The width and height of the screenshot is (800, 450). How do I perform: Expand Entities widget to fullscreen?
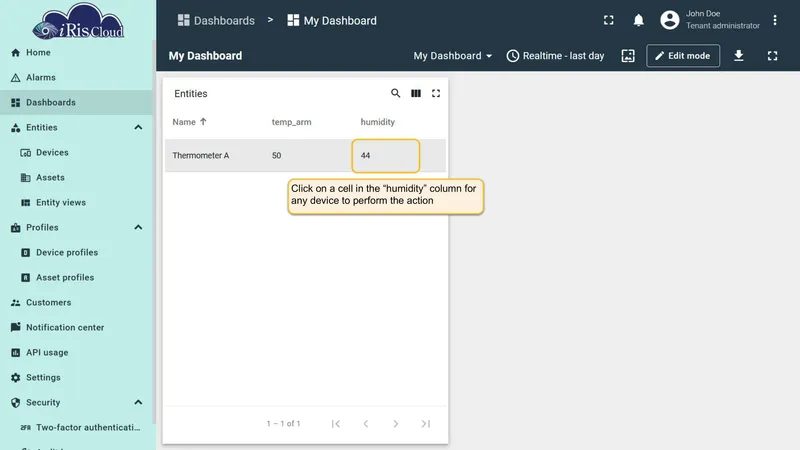436,93
